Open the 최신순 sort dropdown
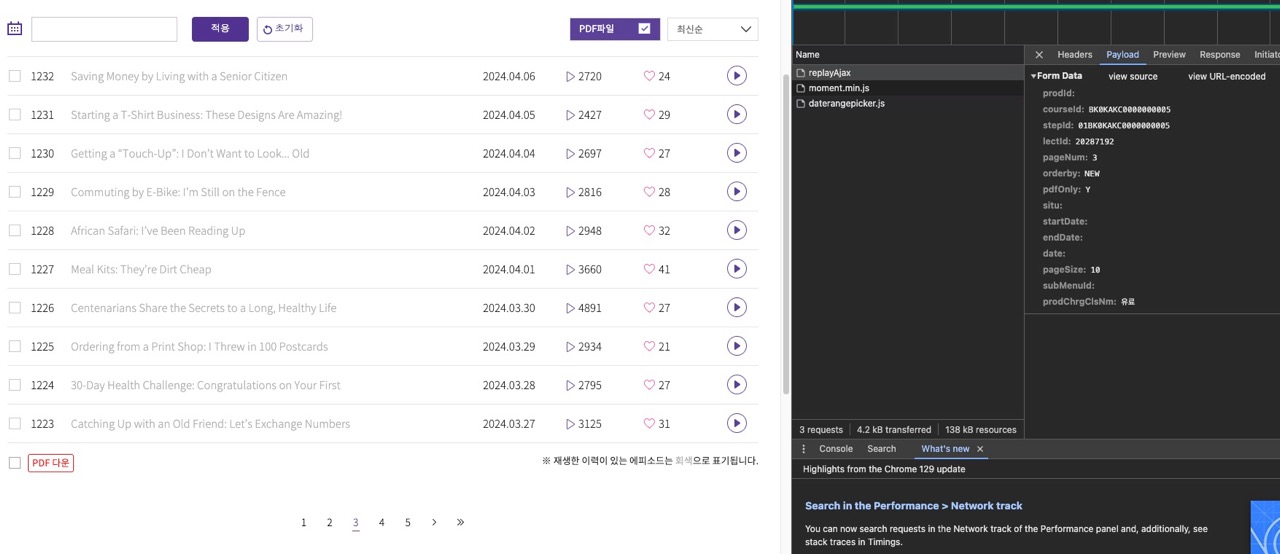1280x554 pixels. click(712, 29)
